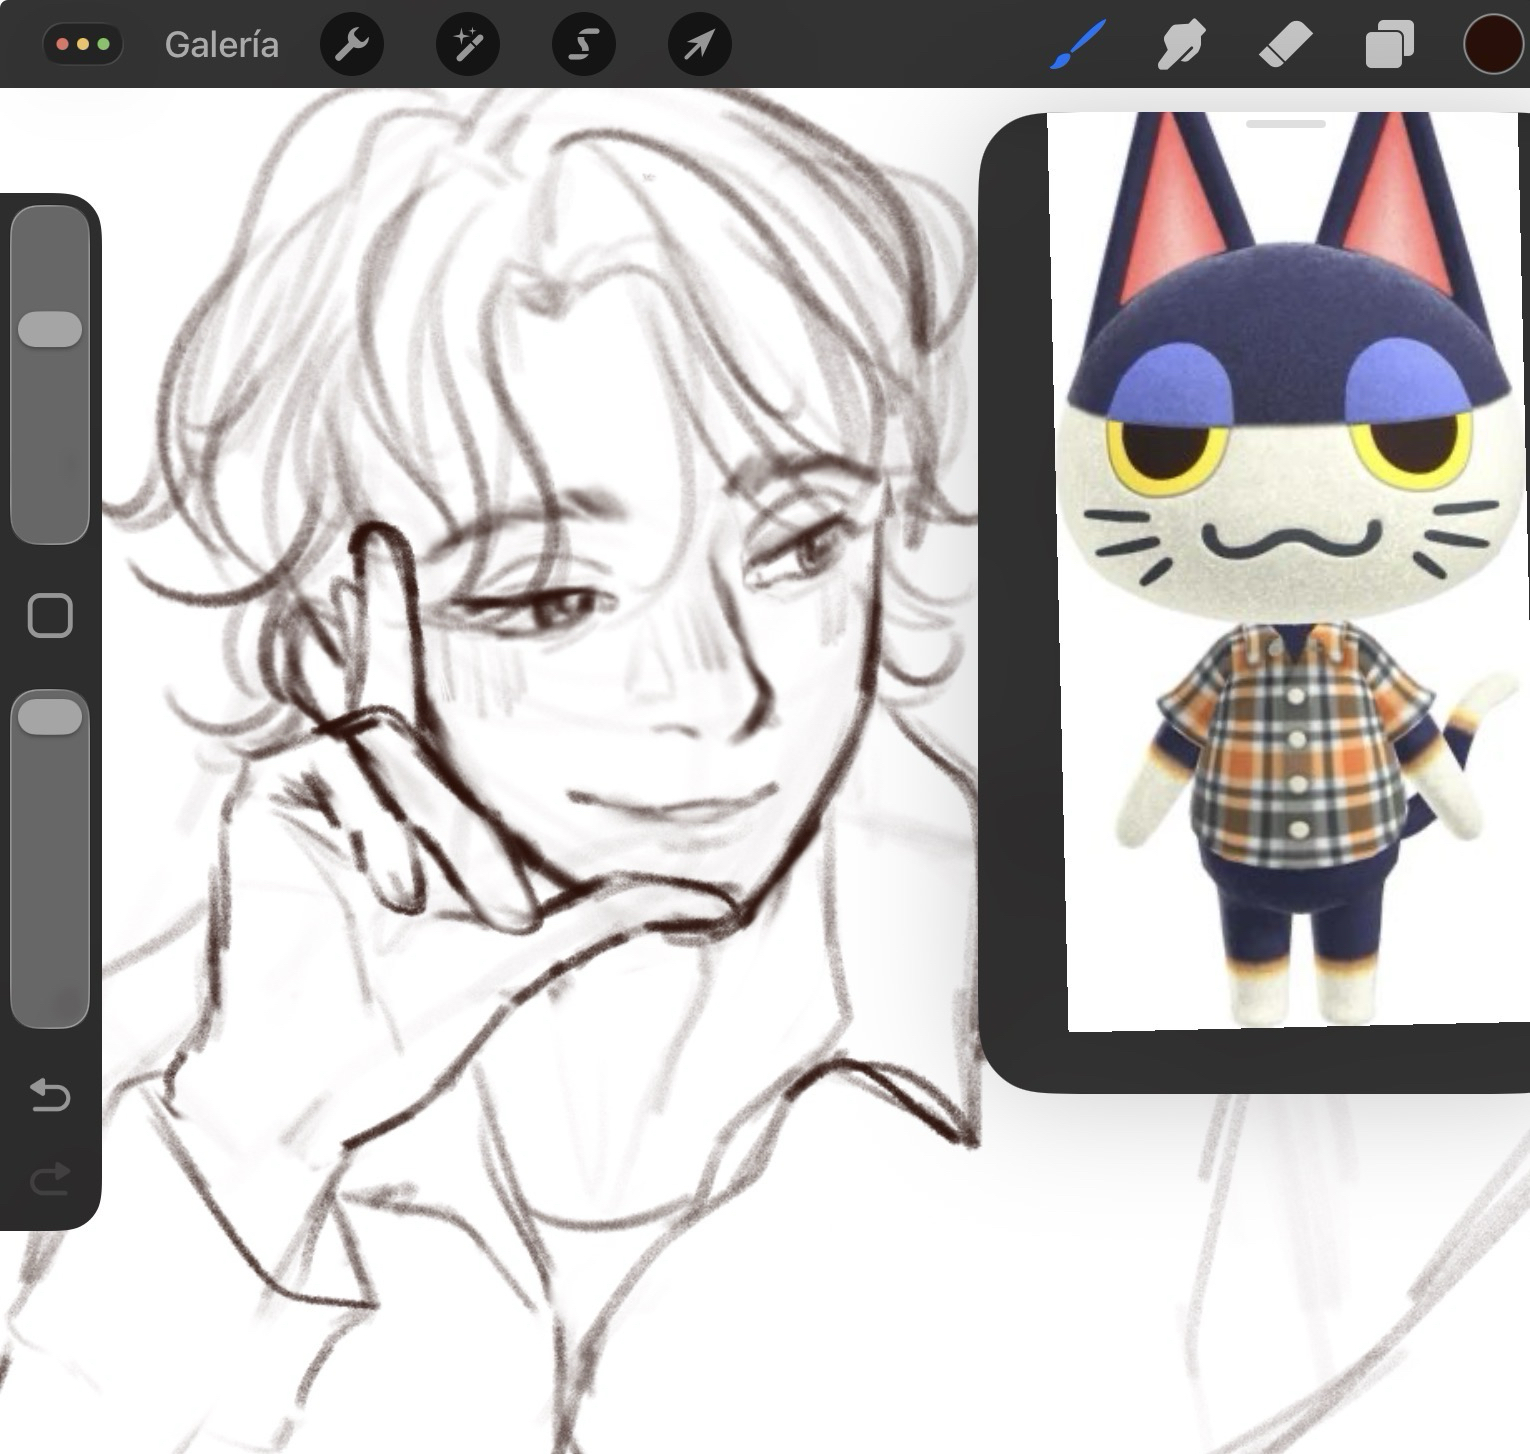Open the Actions wrench menu
The image size is (1530, 1454).
pos(352,45)
